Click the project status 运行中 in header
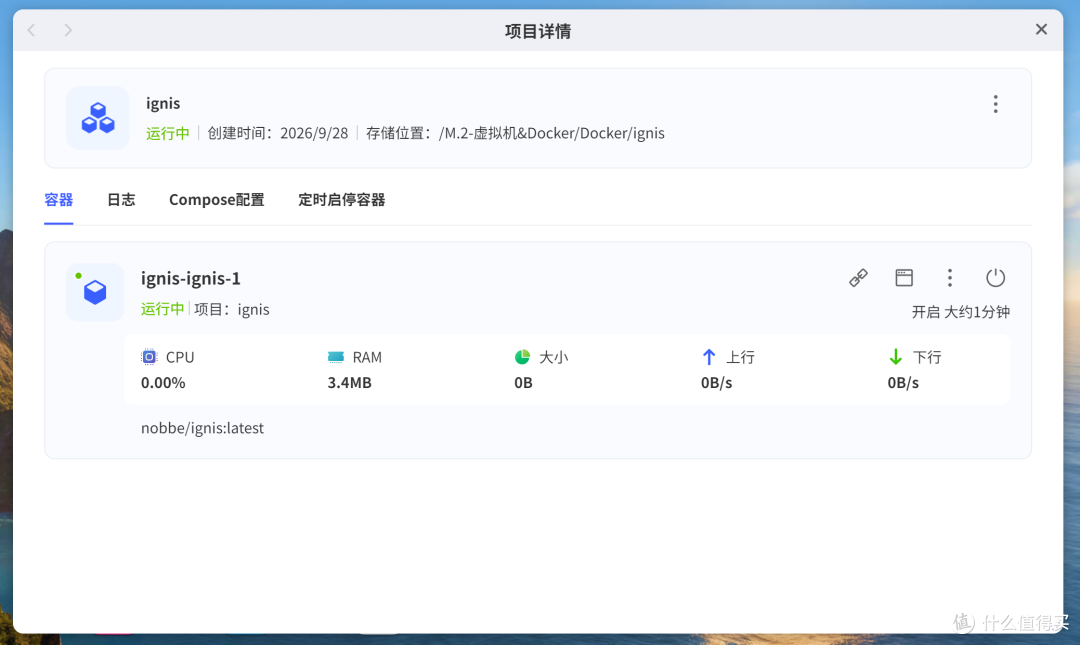 click(x=167, y=133)
